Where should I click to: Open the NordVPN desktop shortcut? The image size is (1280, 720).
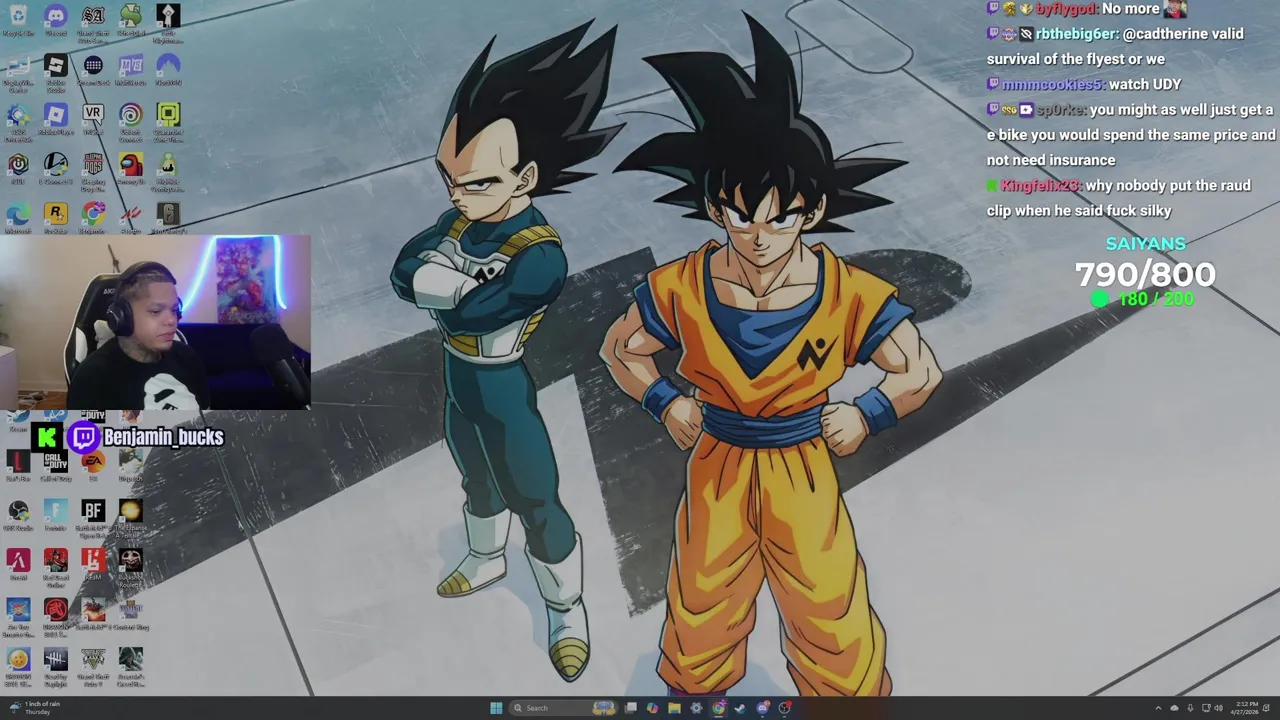168,70
